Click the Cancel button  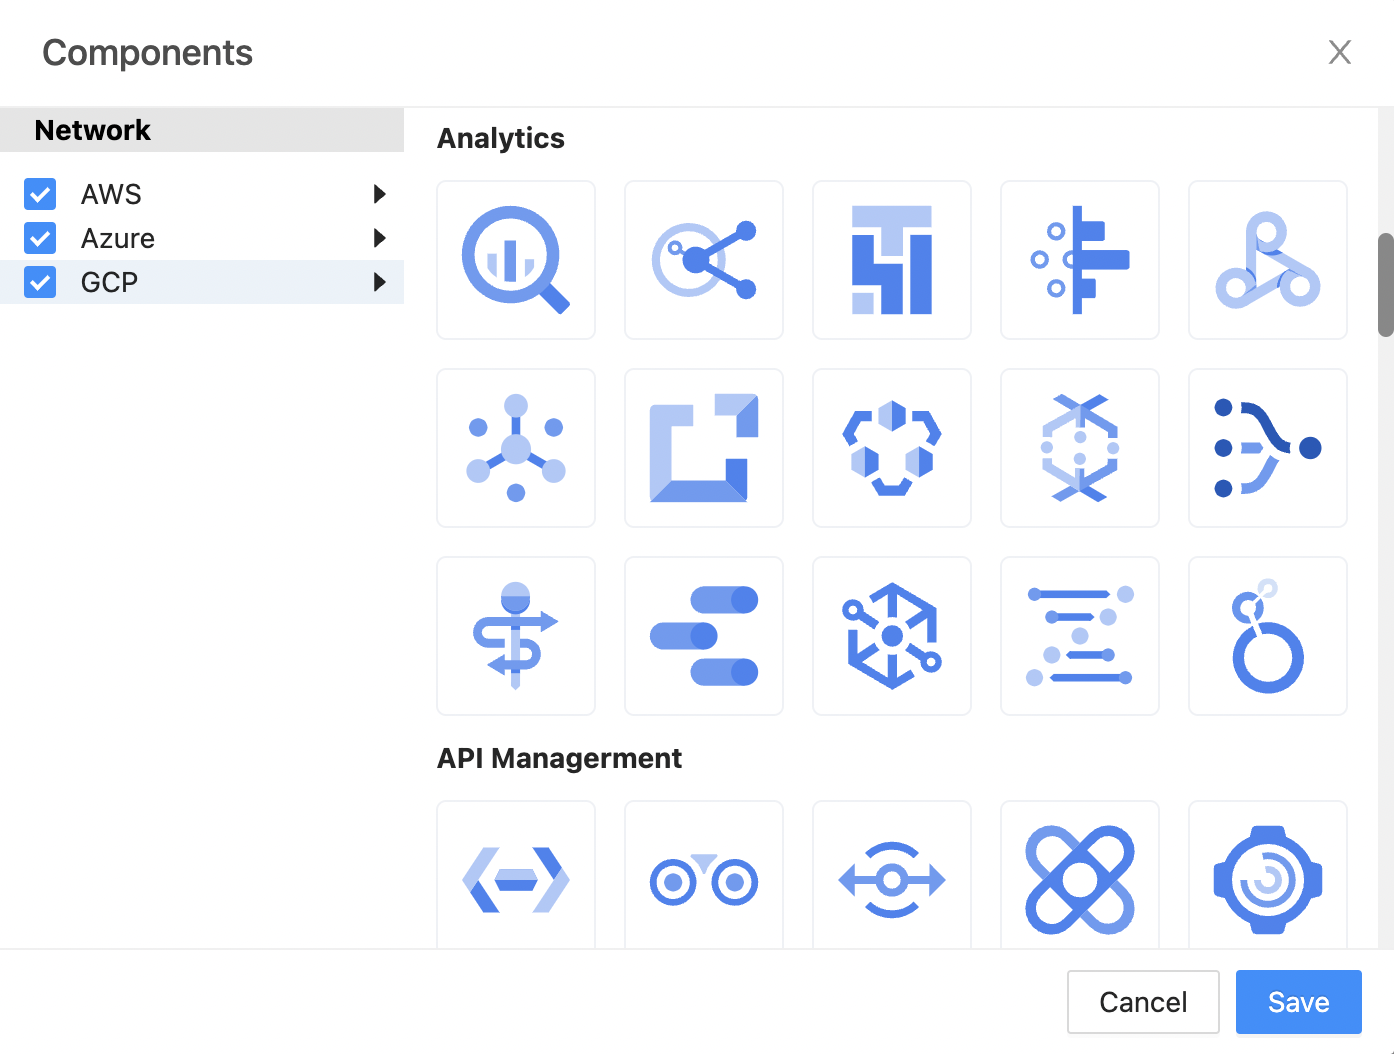(x=1143, y=1002)
